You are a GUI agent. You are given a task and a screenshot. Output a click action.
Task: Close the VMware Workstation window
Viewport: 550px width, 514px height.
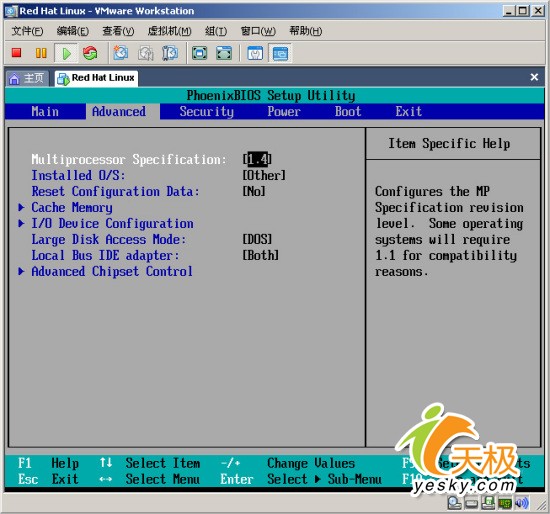click(537, 11)
